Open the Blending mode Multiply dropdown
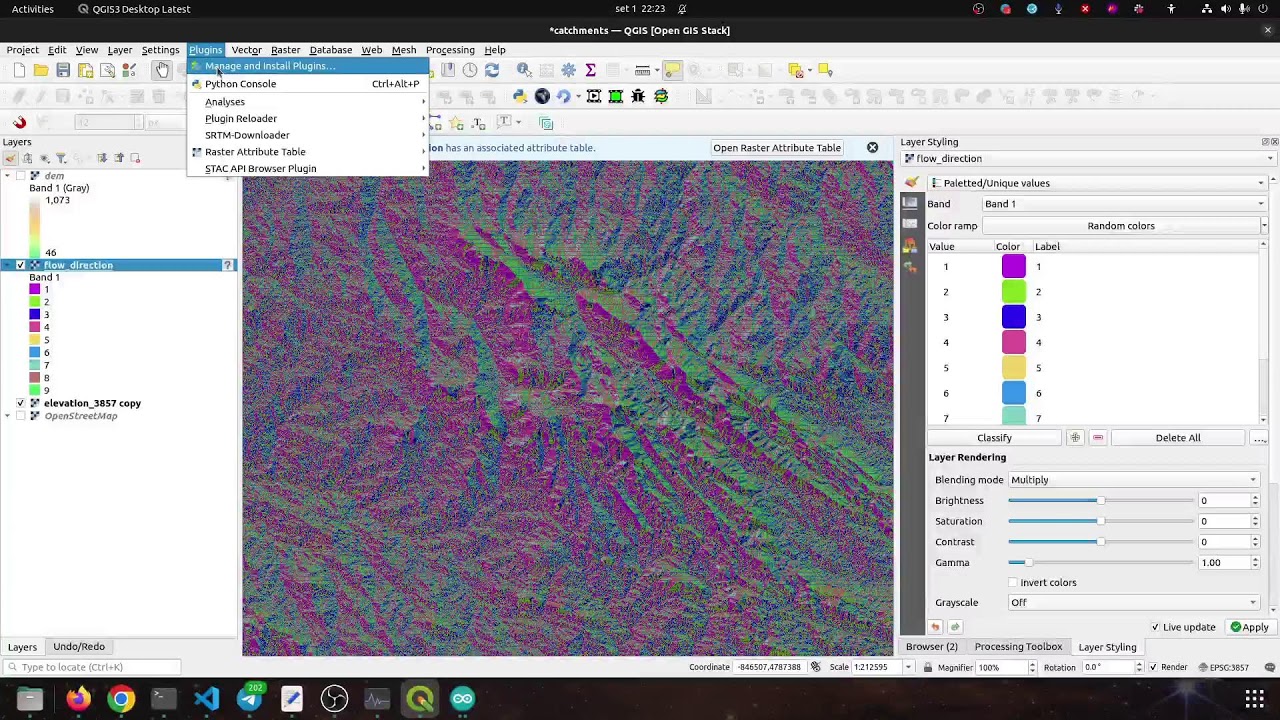Screen dimensions: 1280x720 1133,480
